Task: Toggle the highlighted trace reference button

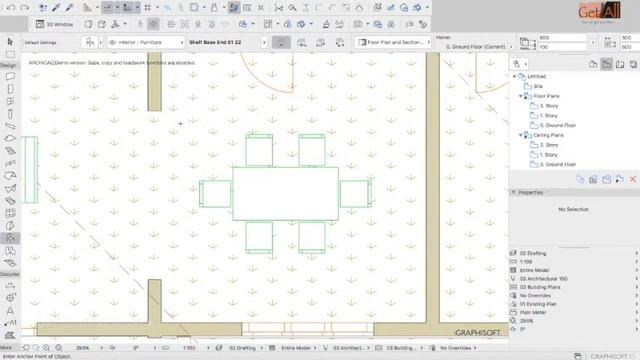Action: 234,7
